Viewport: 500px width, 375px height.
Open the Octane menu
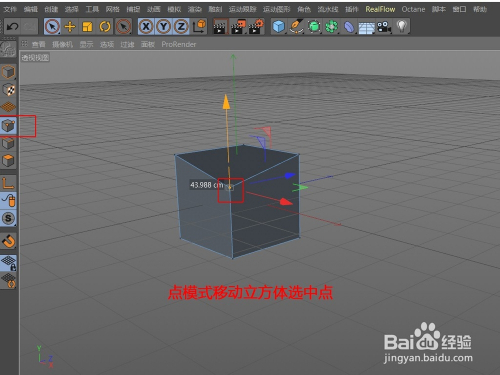(x=413, y=9)
